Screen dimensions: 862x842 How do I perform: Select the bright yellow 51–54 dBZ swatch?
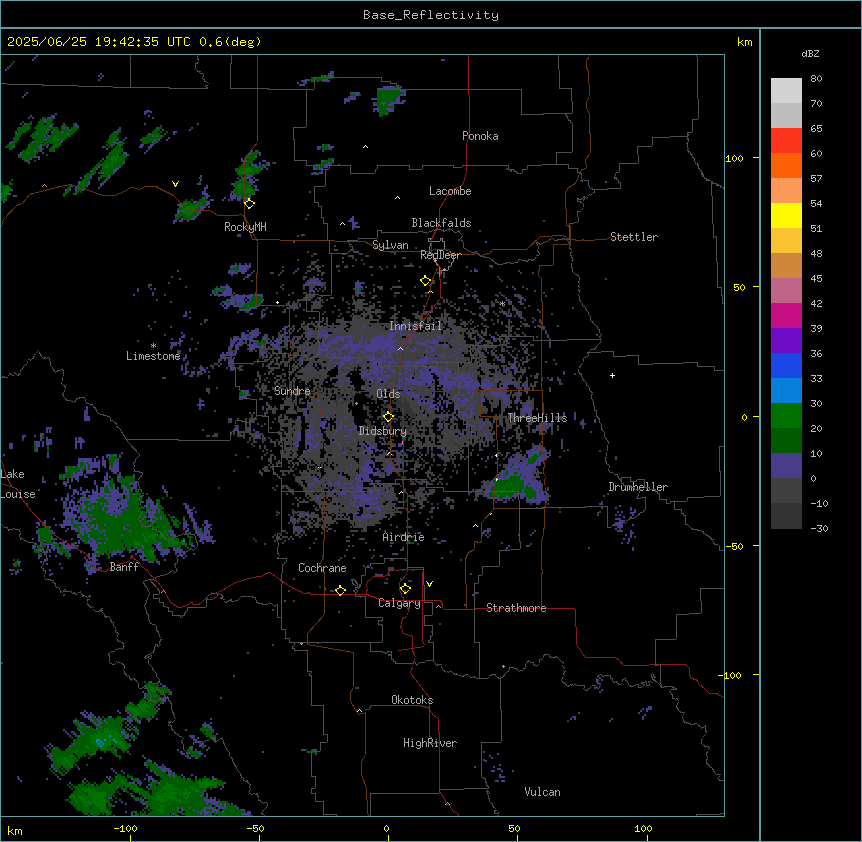point(786,215)
